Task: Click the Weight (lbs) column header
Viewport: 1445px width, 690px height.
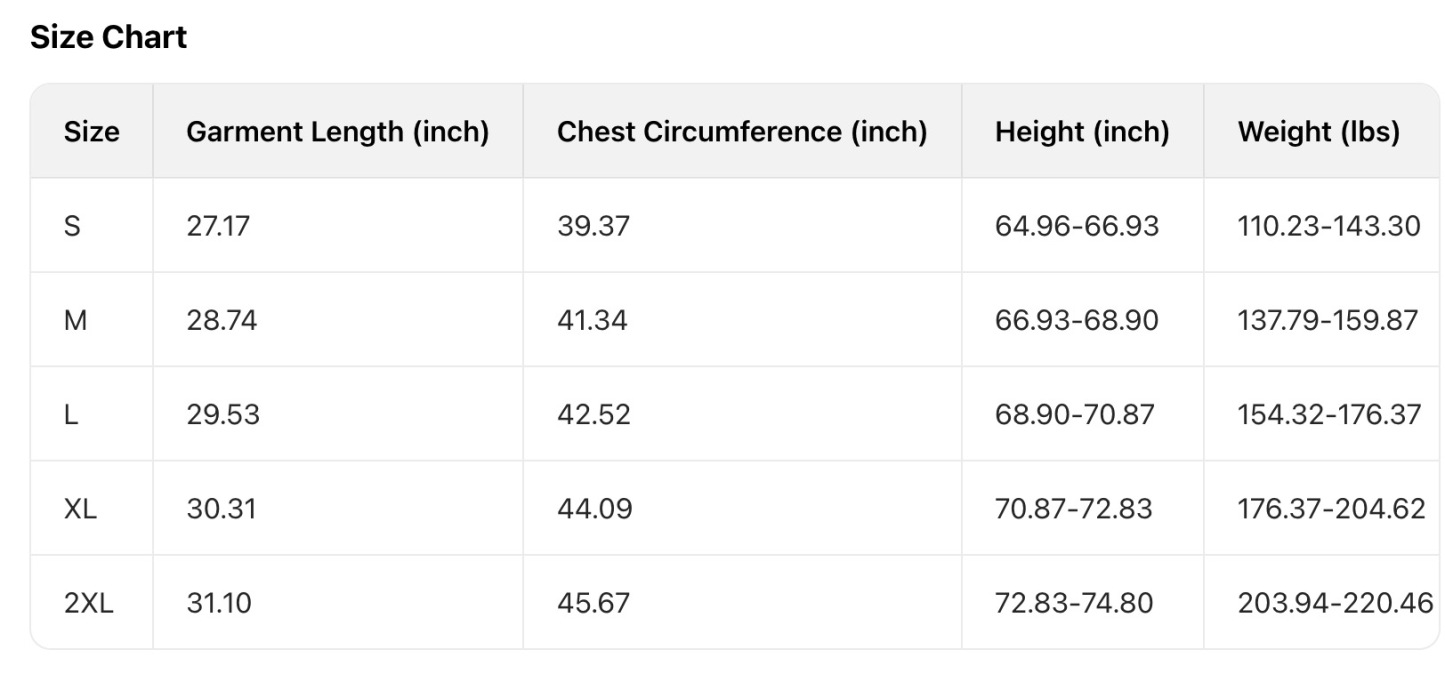Action: [x=1318, y=132]
